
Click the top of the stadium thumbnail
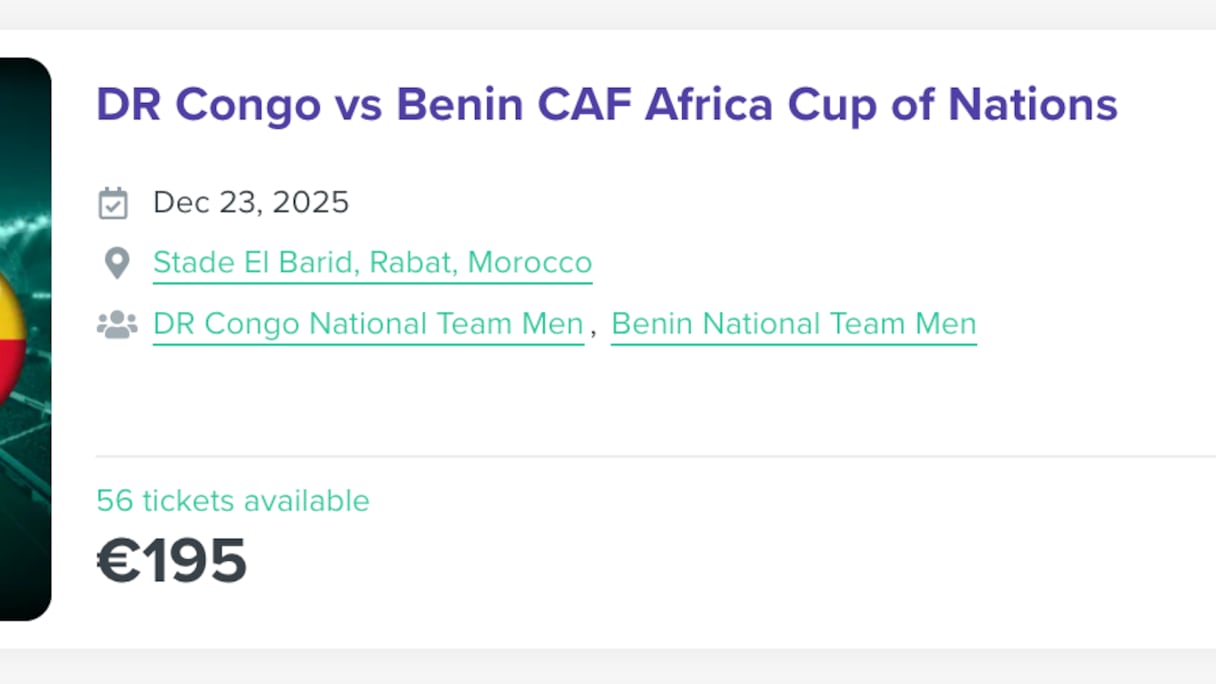tap(24, 90)
